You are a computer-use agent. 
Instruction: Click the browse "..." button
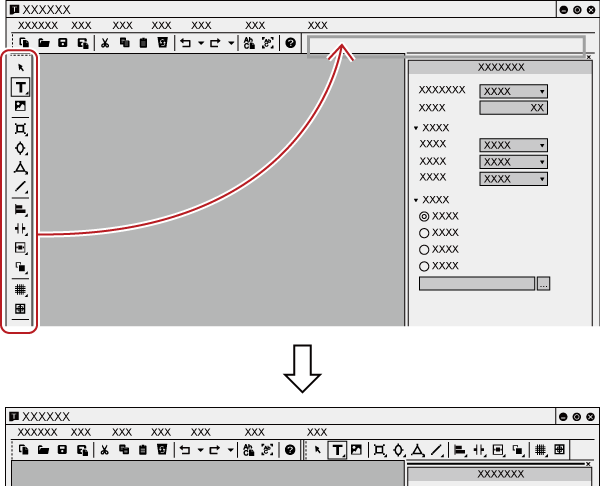543,284
